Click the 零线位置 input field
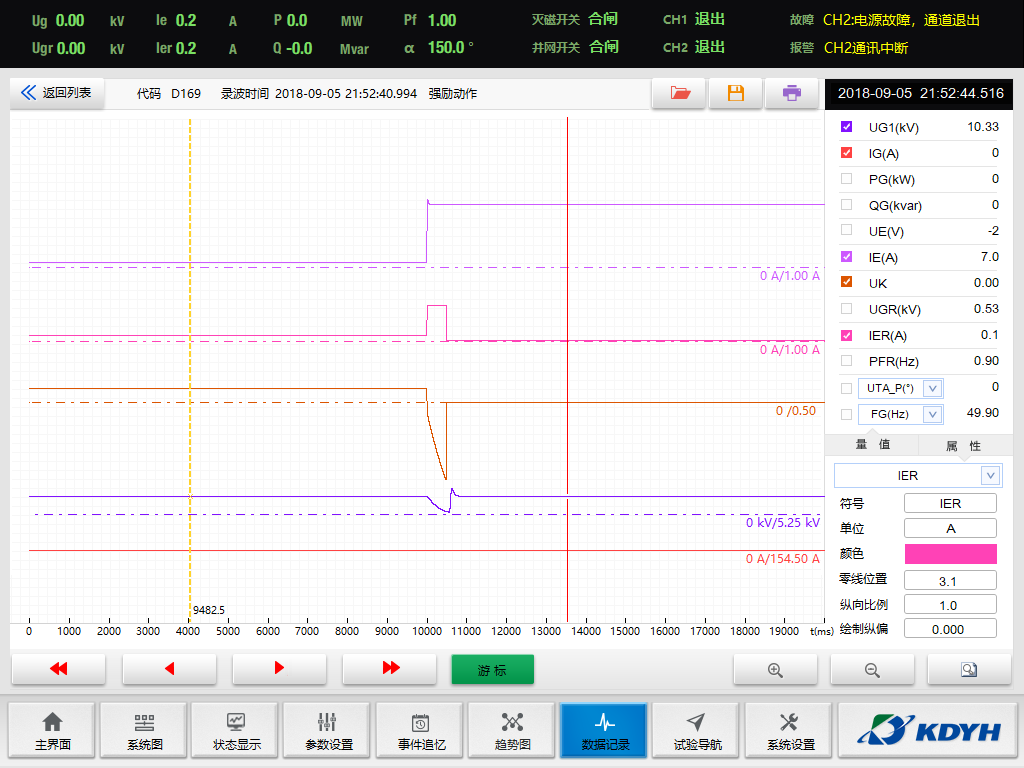The width and height of the screenshot is (1024, 768). [x=950, y=580]
